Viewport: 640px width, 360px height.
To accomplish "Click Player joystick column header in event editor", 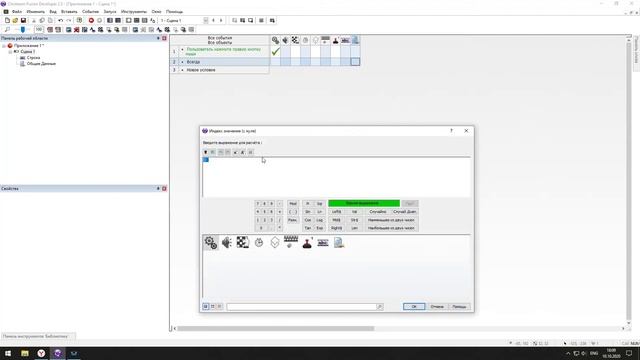I will pyautogui.click(x=336, y=40).
